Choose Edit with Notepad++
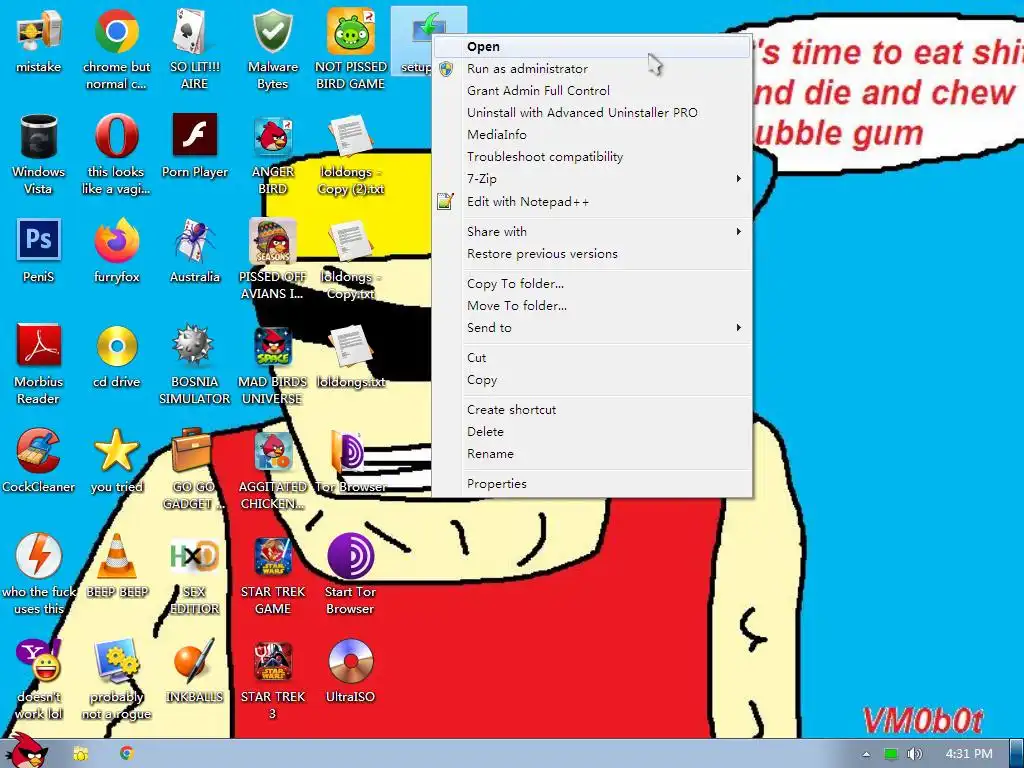The height and width of the screenshot is (768, 1024). [x=592, y=202]
